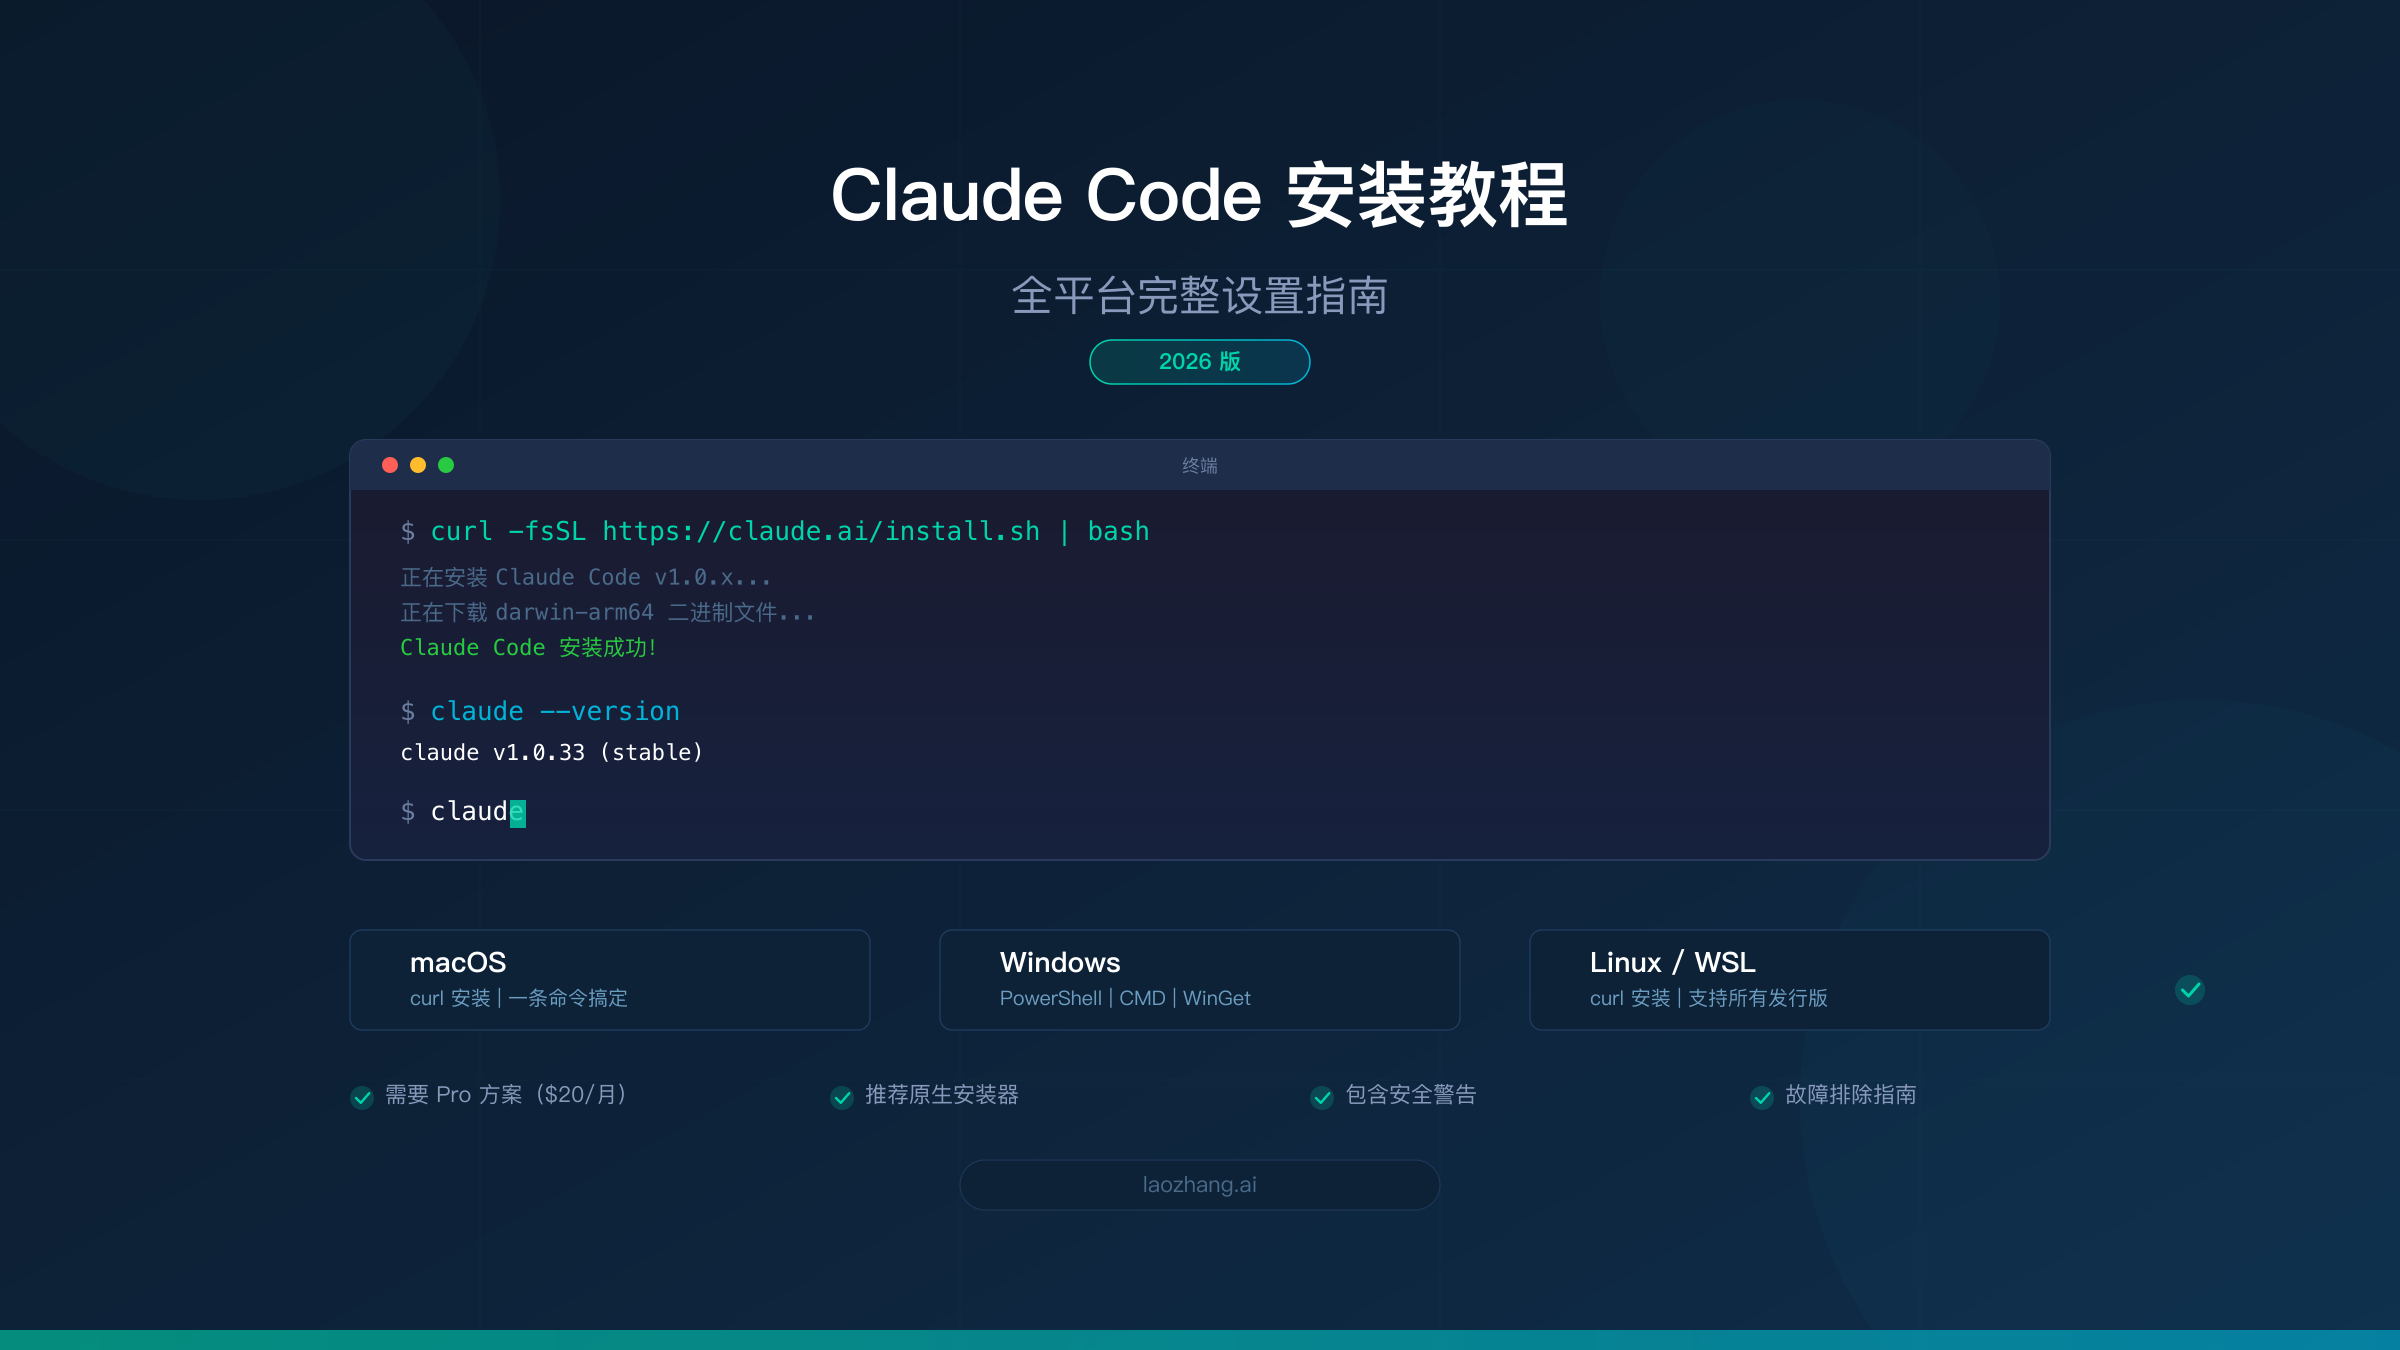
Task: Select the Windows platform card
Action: 1200,980
